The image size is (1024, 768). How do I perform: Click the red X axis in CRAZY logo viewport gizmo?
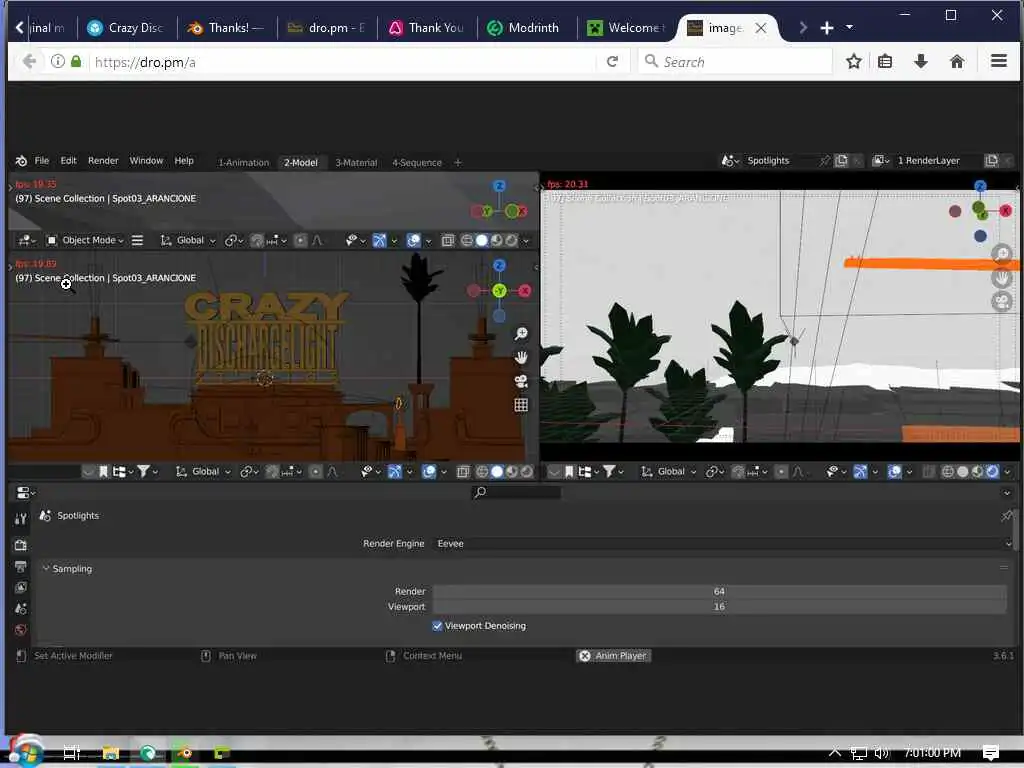click(525, 291)
